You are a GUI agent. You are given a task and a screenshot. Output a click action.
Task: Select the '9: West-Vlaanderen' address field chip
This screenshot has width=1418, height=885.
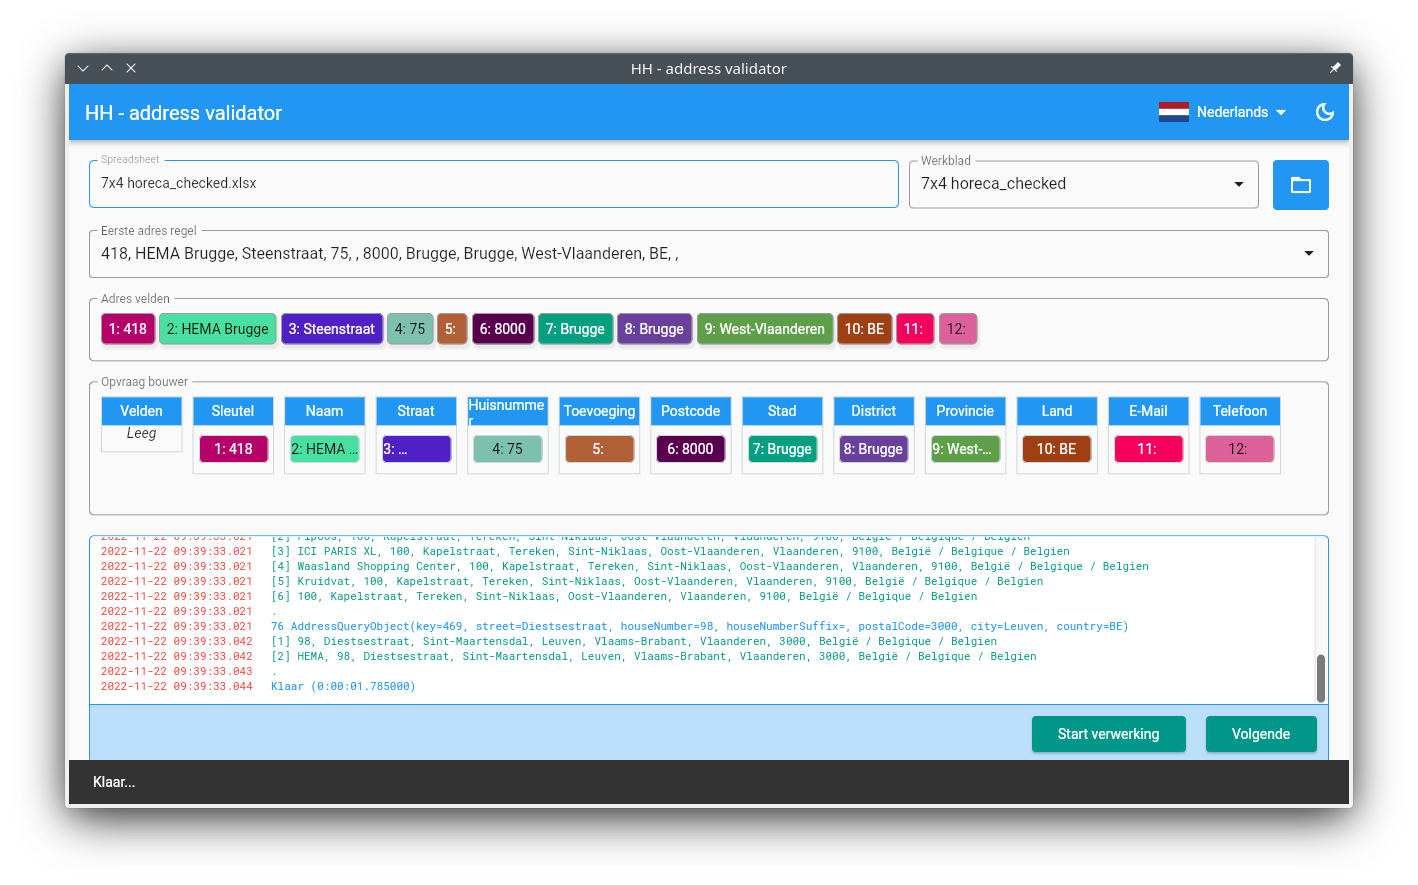pyautogui.click(x=764, y=329)
